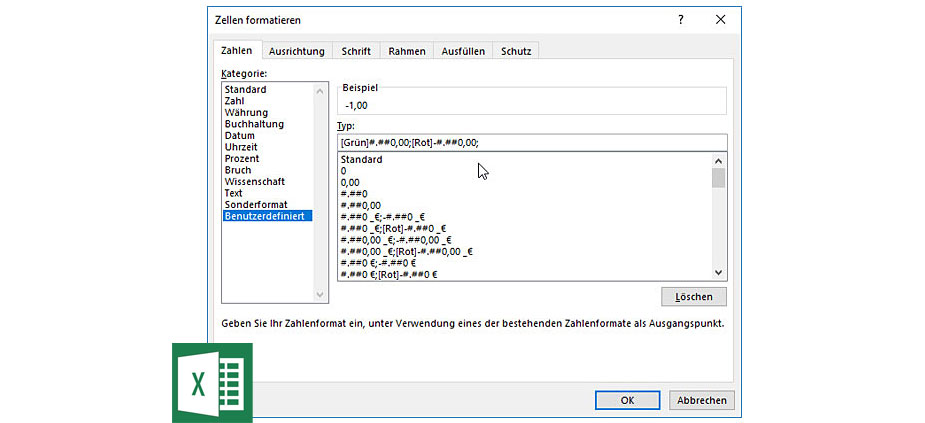Click the category list scrollbar down arrow

point(320,295)
